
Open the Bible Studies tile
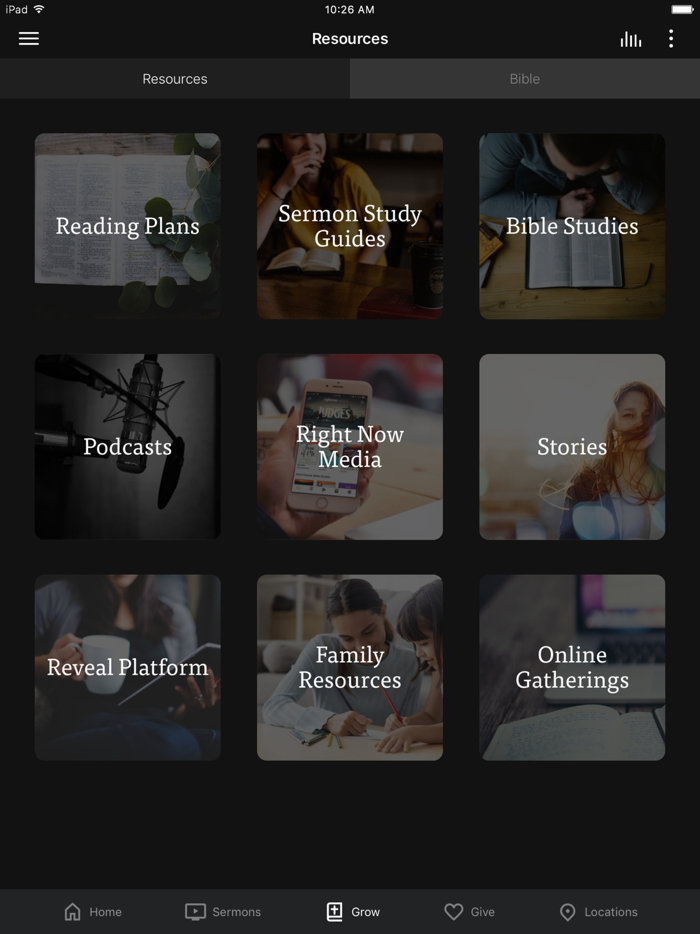(572, 226)
